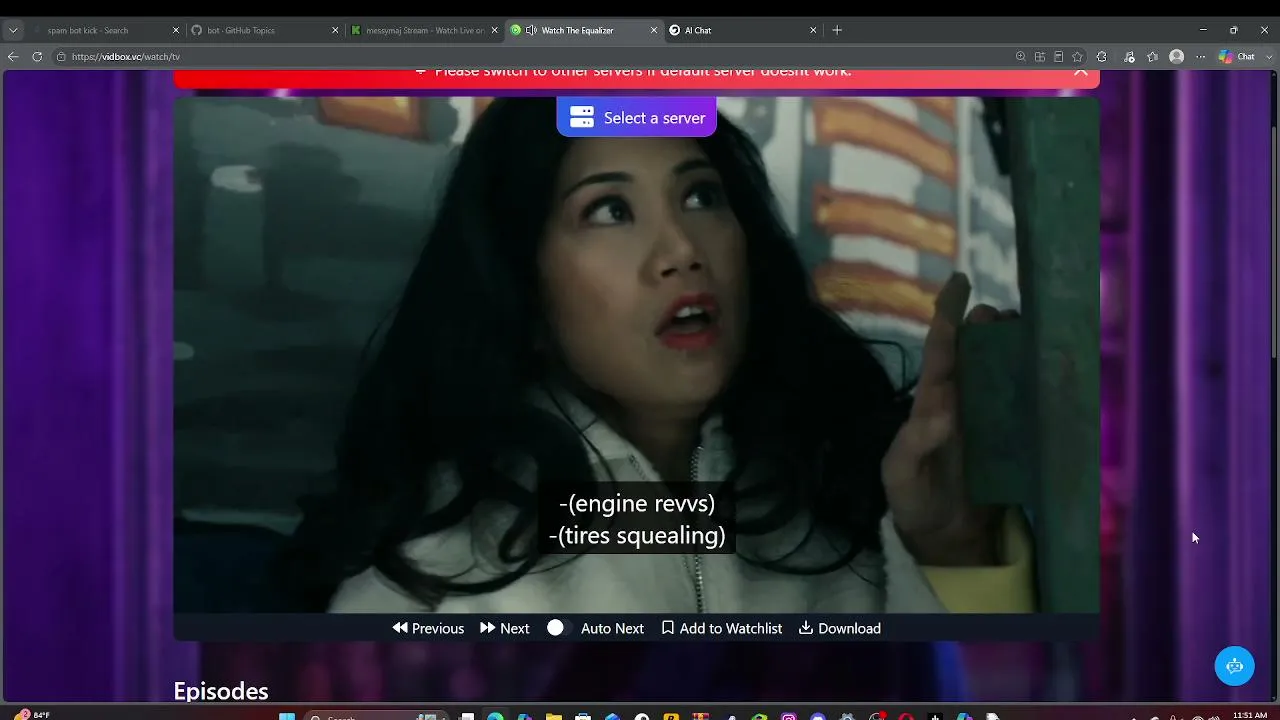Viewport: 1280px width, 720px height.
Task: Open the taskbar clock showing 11:51 AM
Action: click(x=1250, y=715)
